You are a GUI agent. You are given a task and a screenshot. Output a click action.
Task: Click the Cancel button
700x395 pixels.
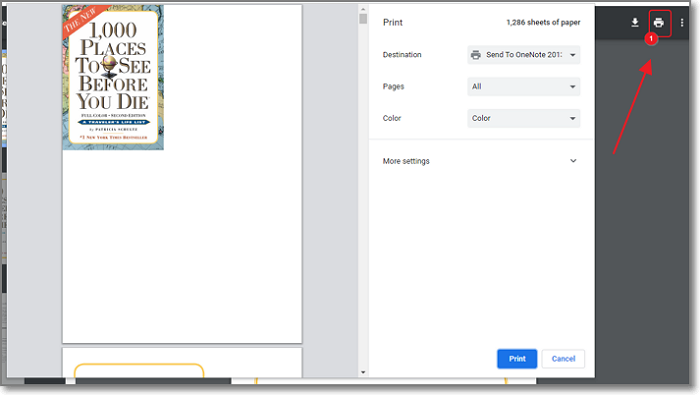563,359
